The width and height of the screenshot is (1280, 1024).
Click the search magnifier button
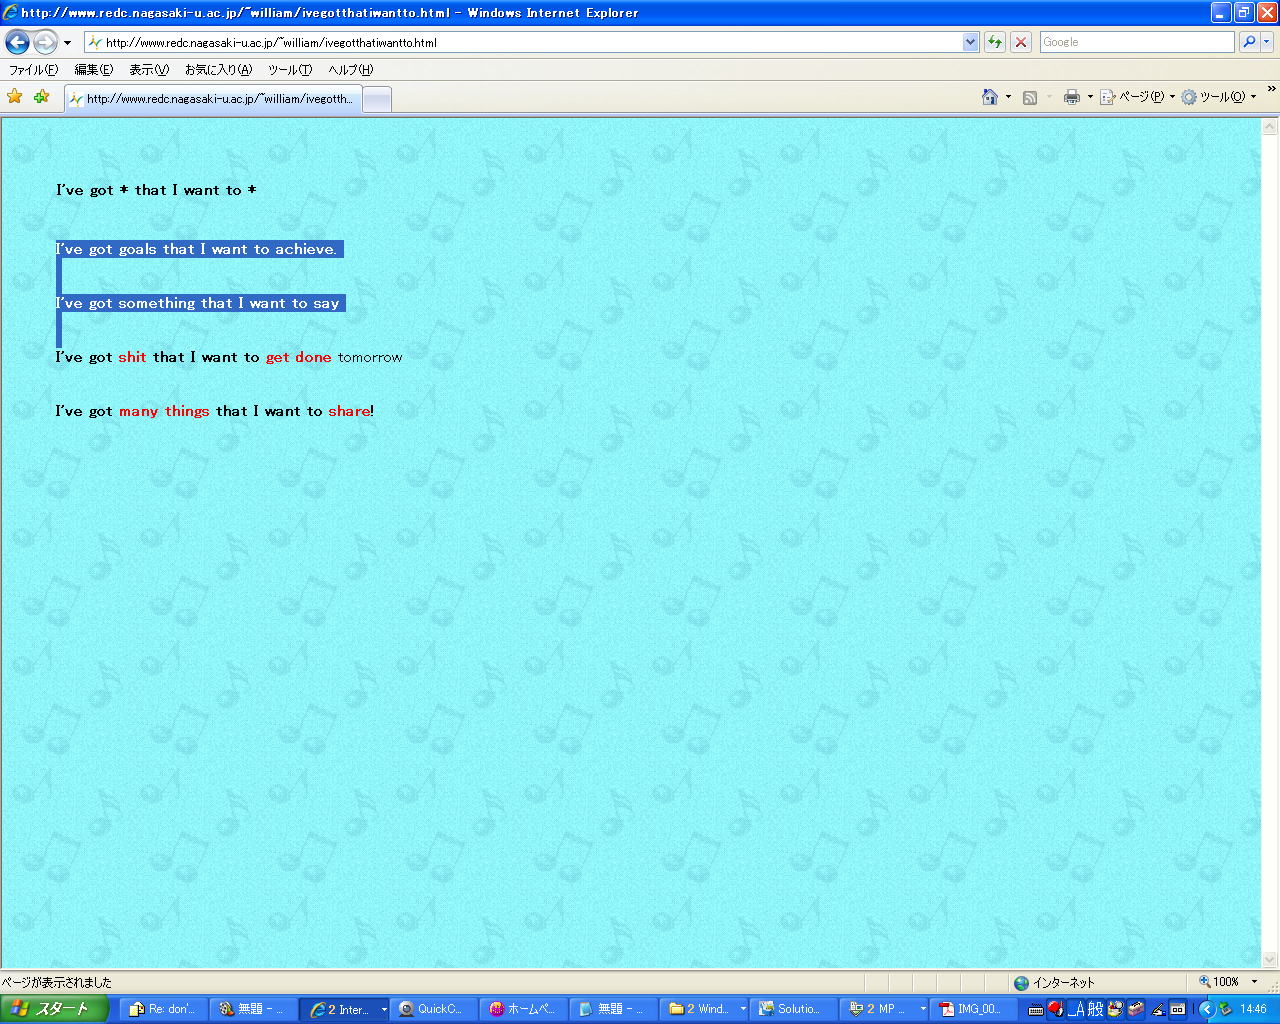pyautogui.click(x=1249, y=42)
